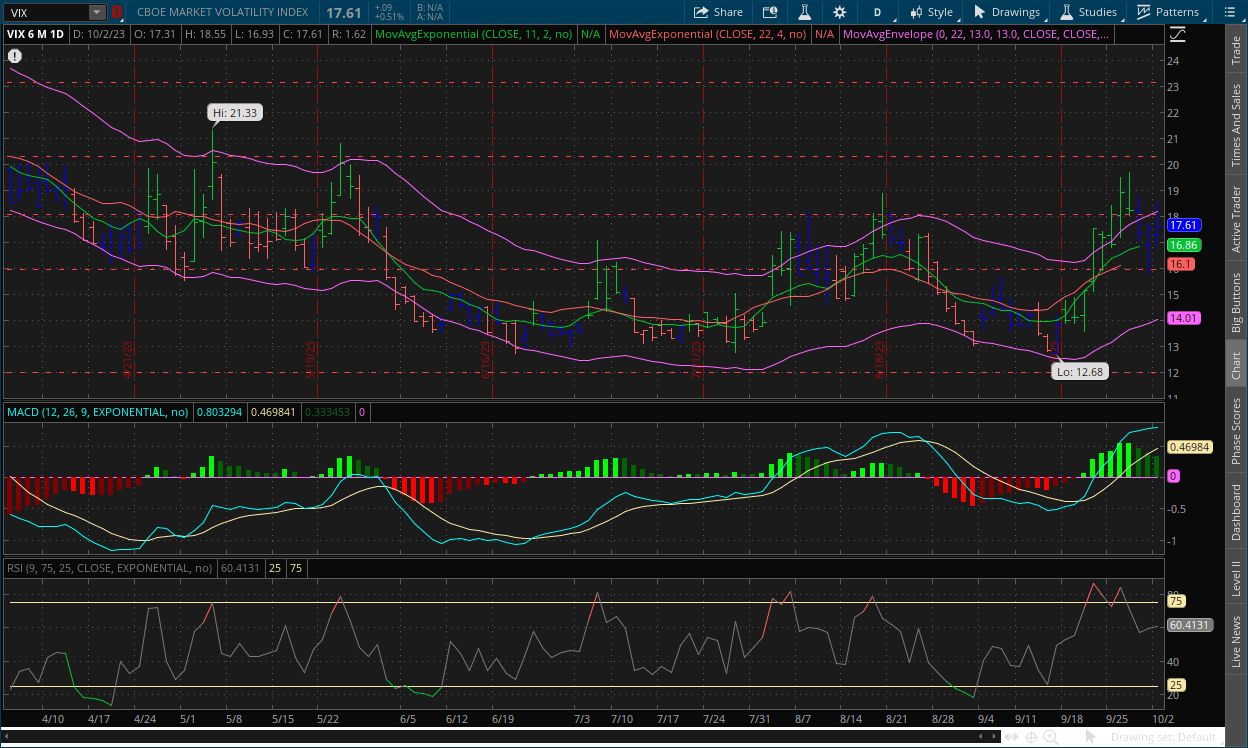Click the 16.86 green price tag on axis
1248x748 pixels.
1184,245
